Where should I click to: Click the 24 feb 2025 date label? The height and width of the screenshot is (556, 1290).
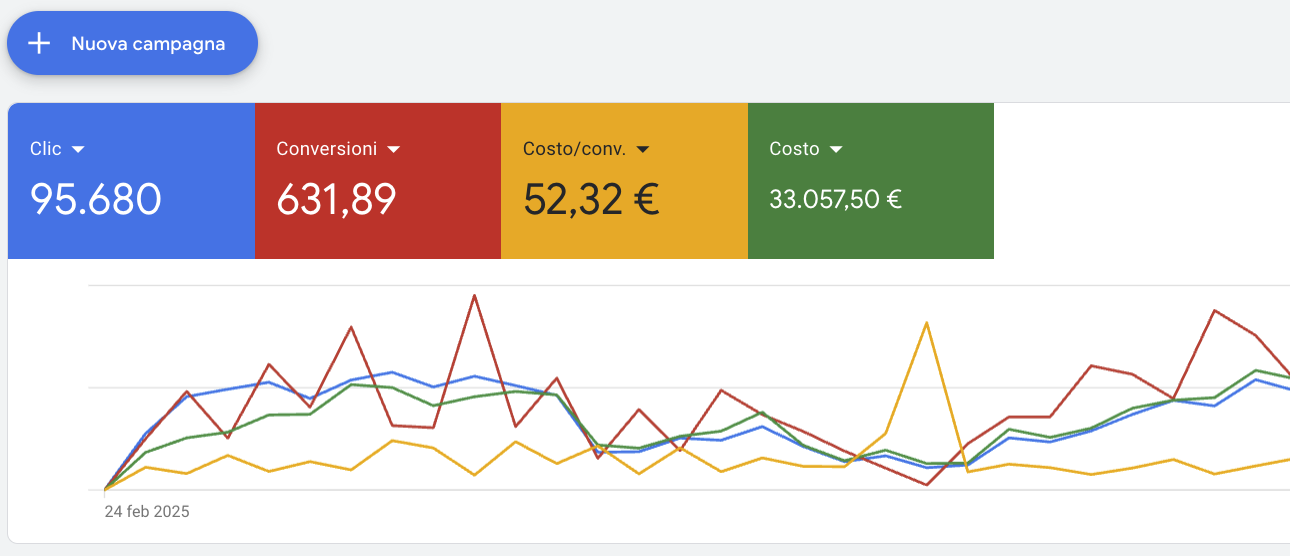(147, 511)
